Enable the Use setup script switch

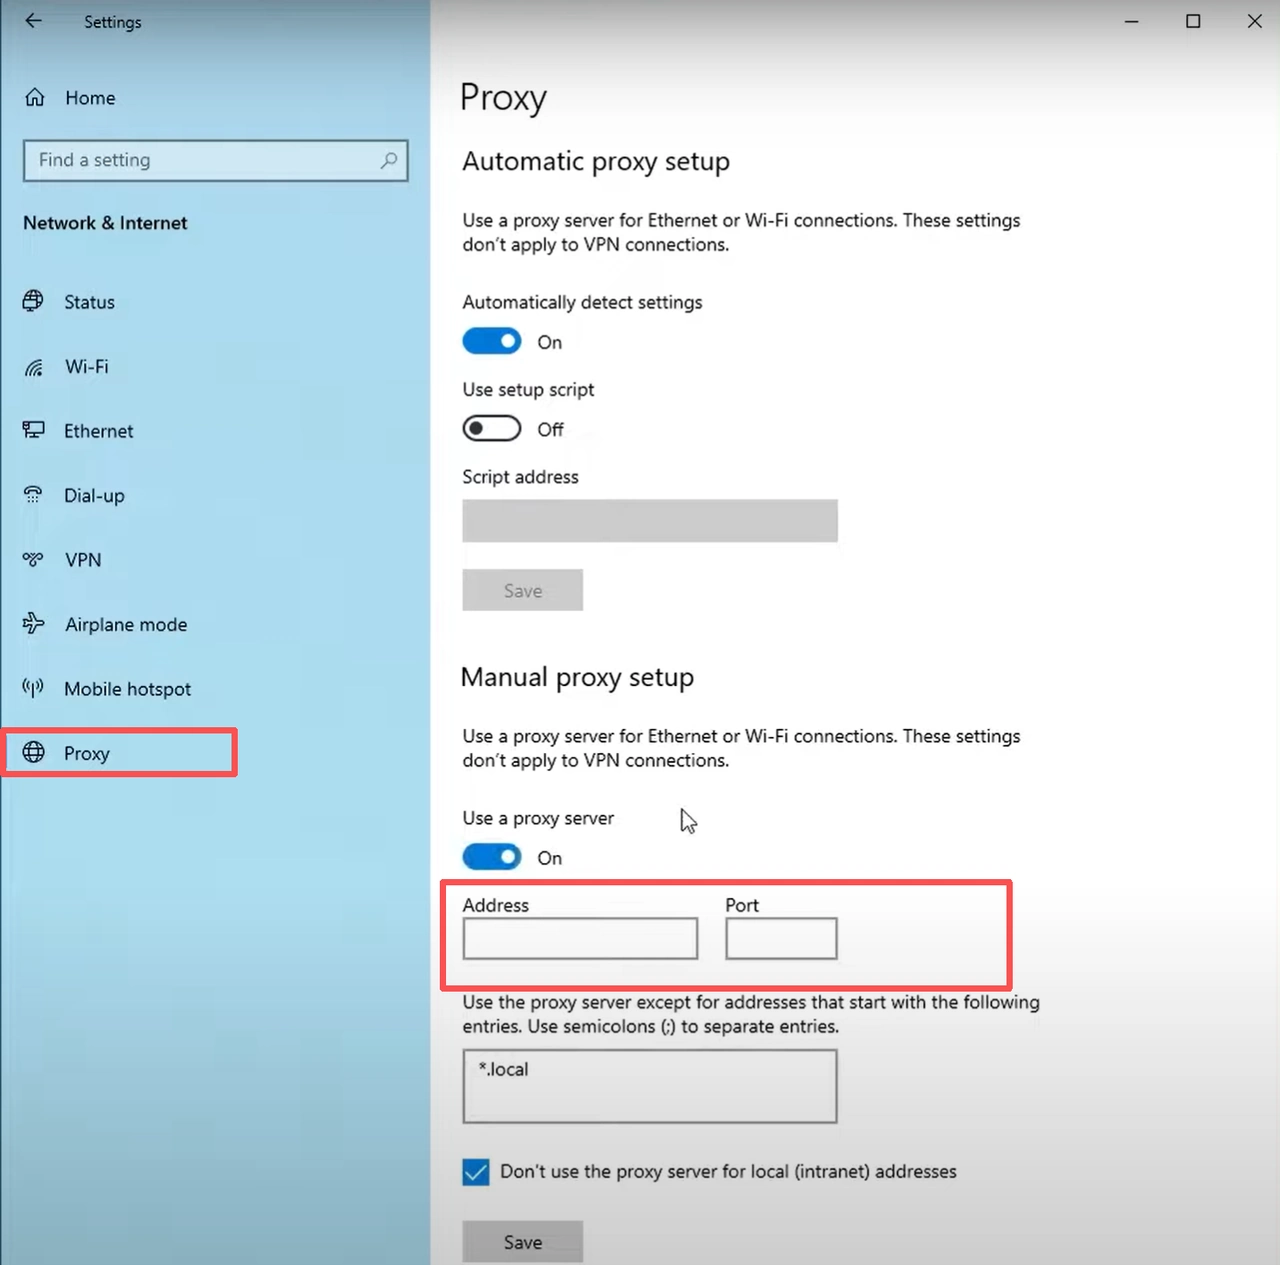click(491, 428)
